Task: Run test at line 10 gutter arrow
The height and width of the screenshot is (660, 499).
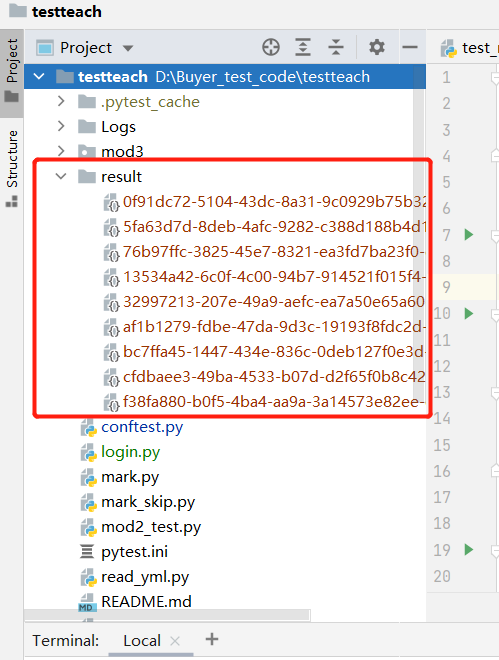Action: click(469, 314)
